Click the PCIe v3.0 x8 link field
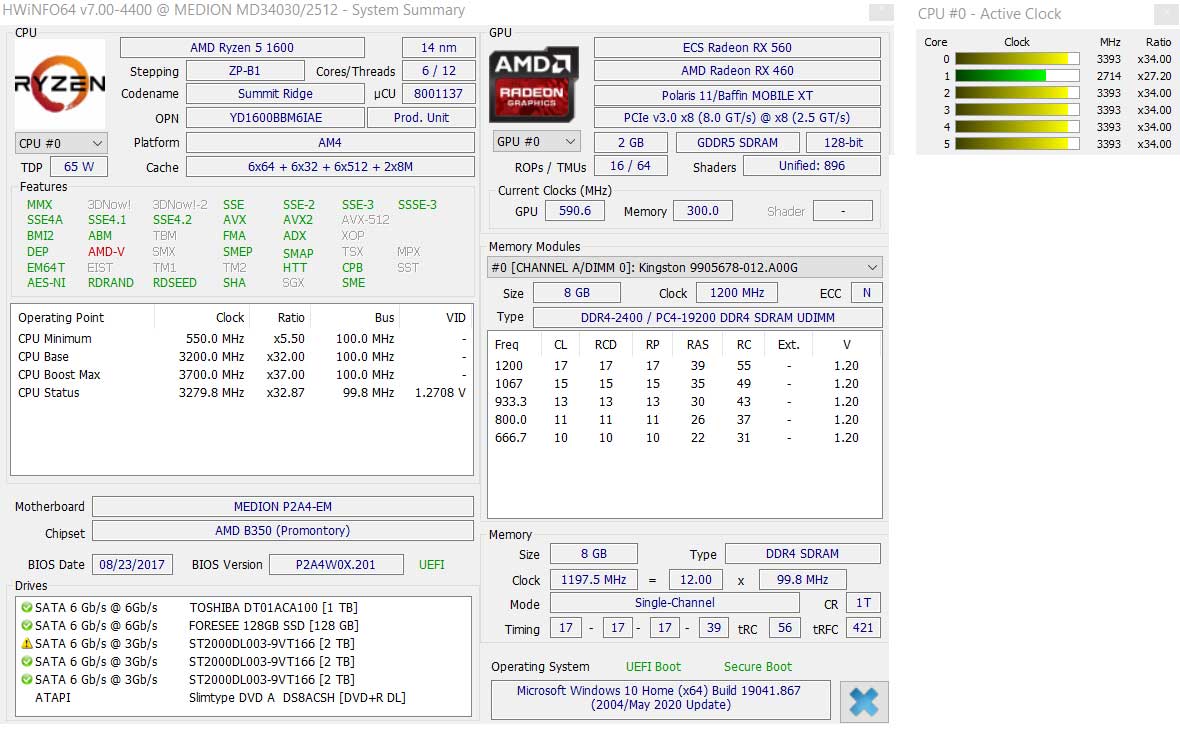 pyautogui.click(x=737, y=117)
